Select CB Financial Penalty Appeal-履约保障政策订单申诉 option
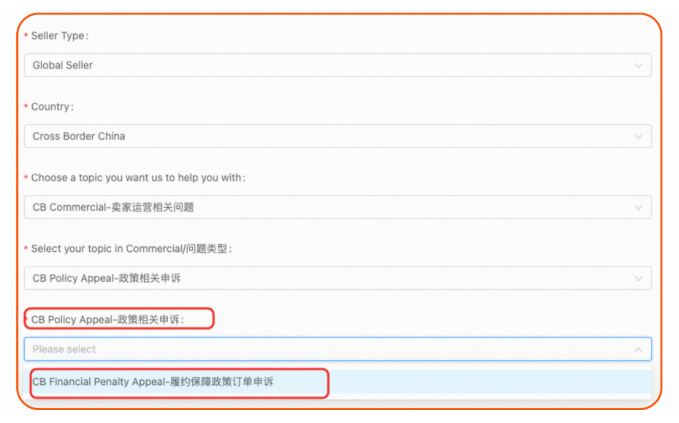The image size is (679, 423). pos(153,382)
